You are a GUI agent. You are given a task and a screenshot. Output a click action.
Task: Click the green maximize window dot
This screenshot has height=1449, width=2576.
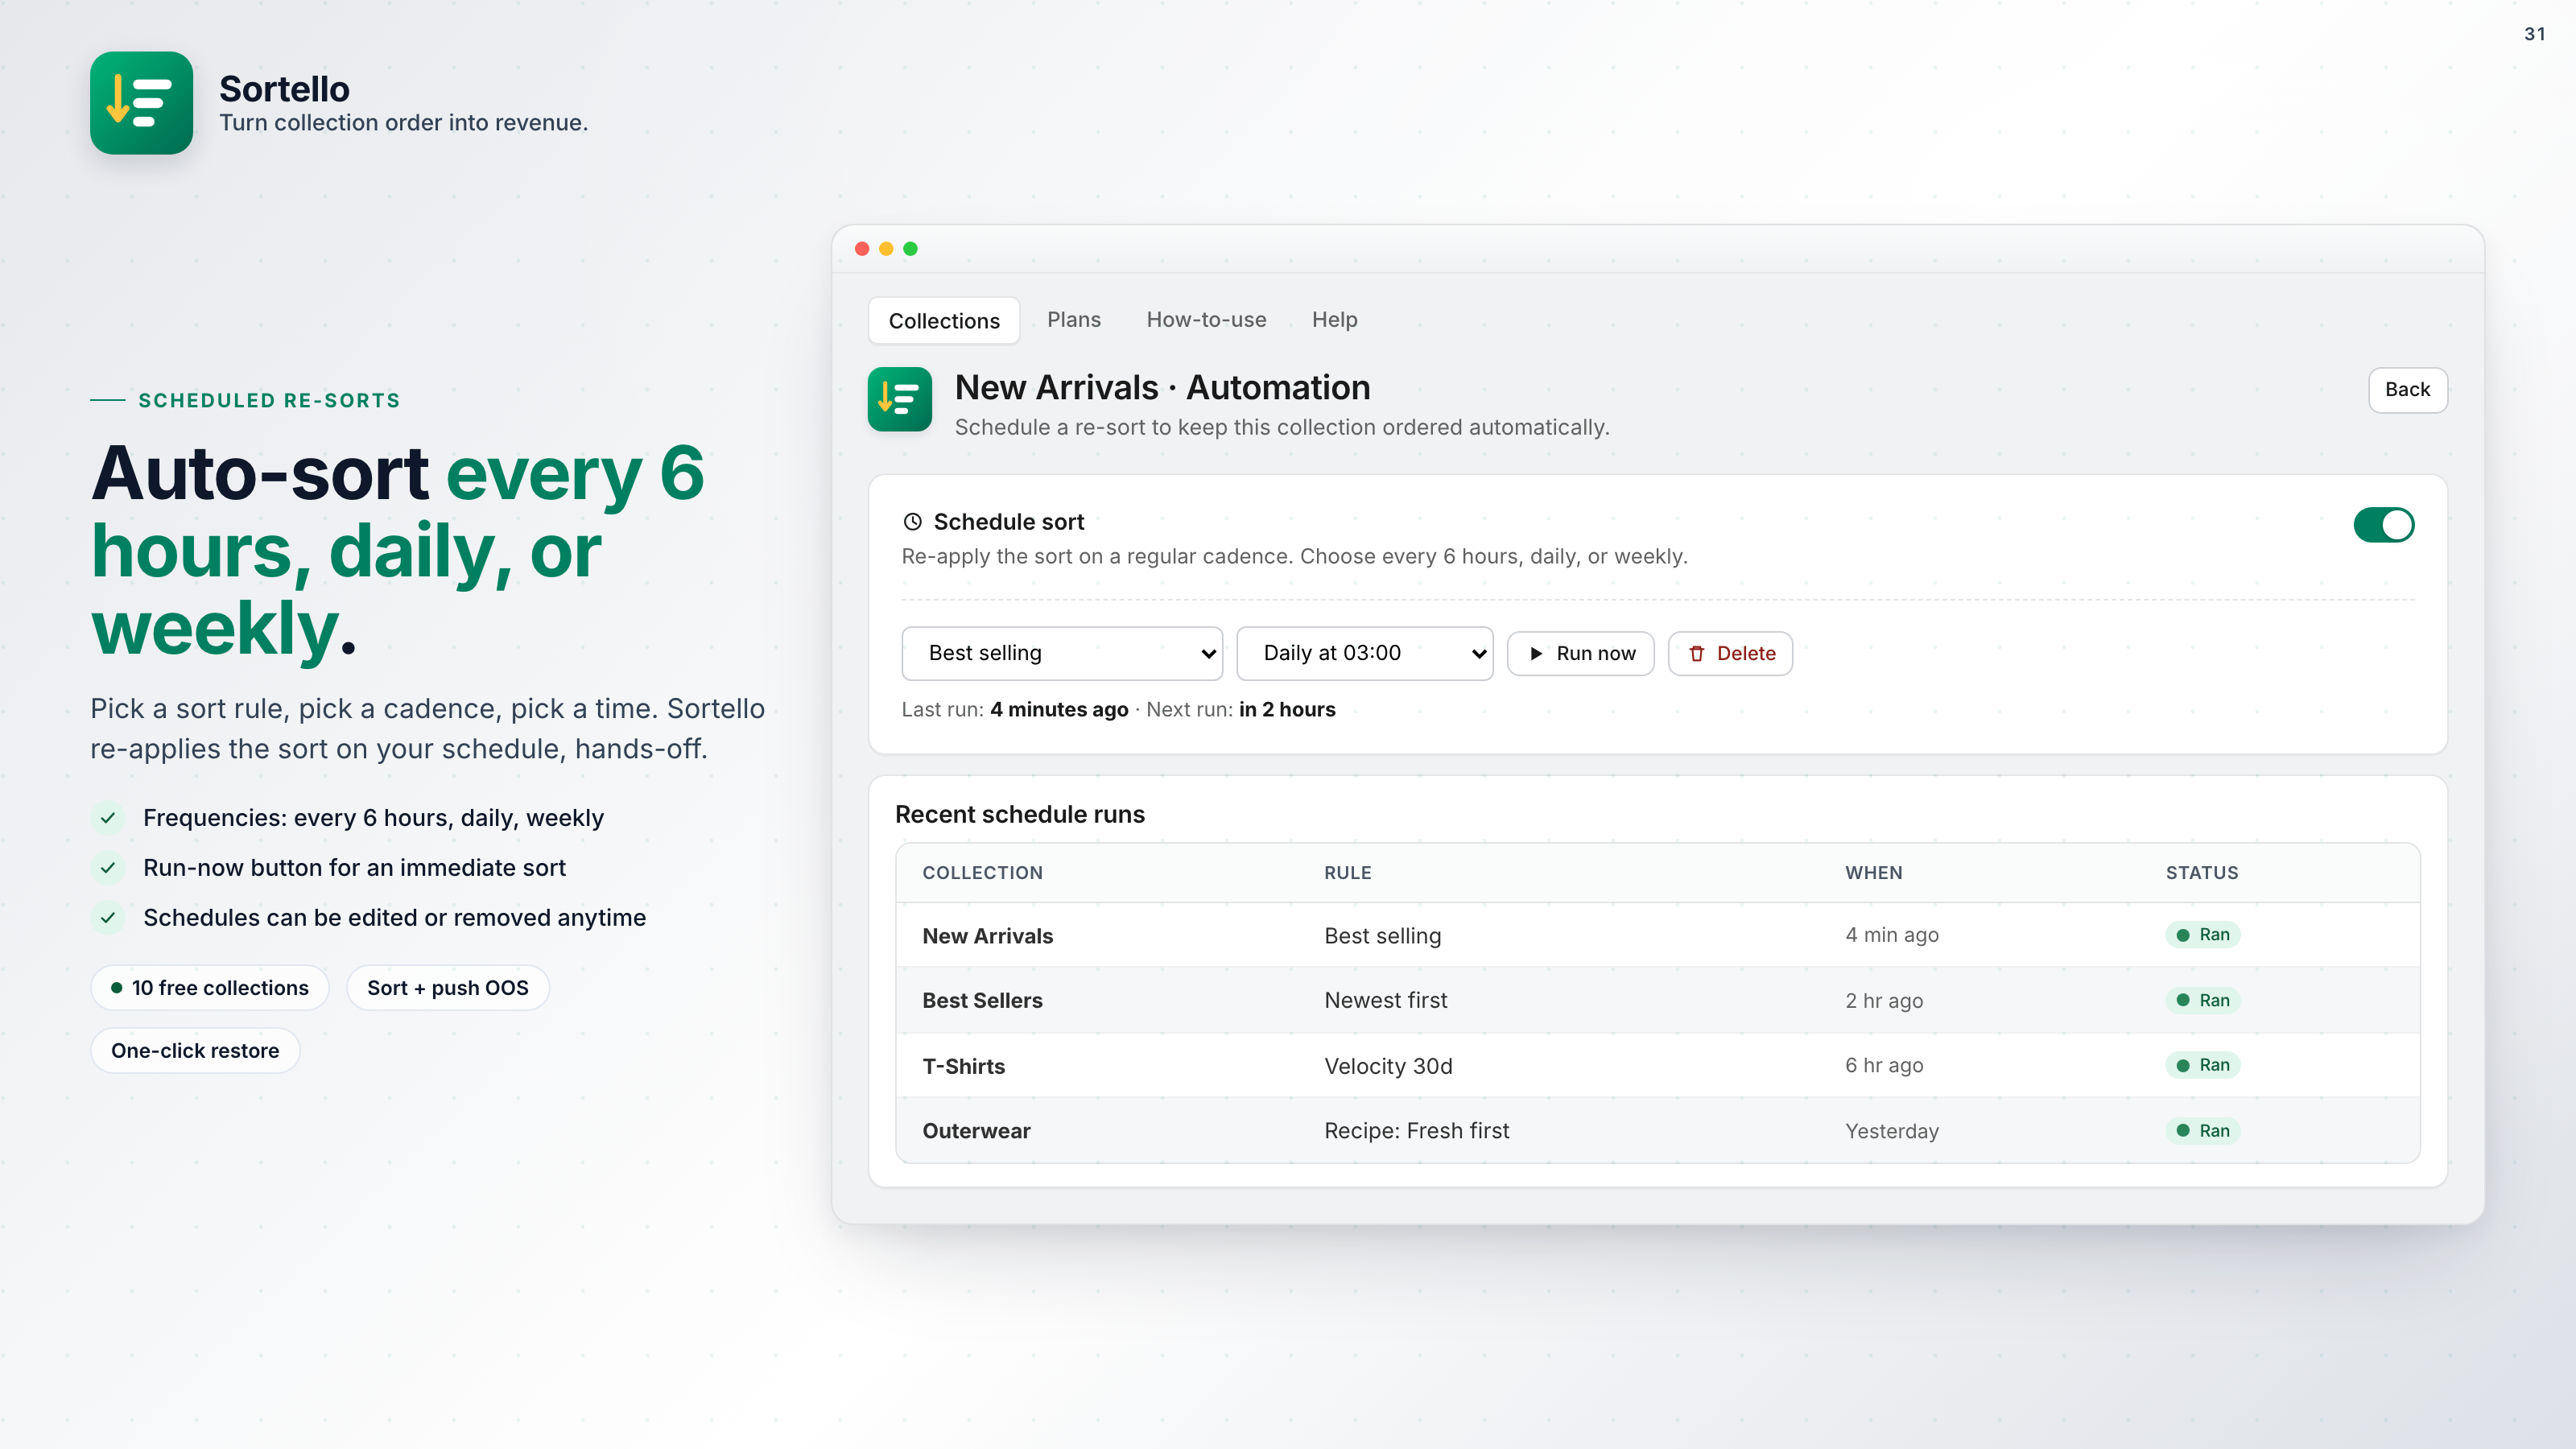coord(910,249)
